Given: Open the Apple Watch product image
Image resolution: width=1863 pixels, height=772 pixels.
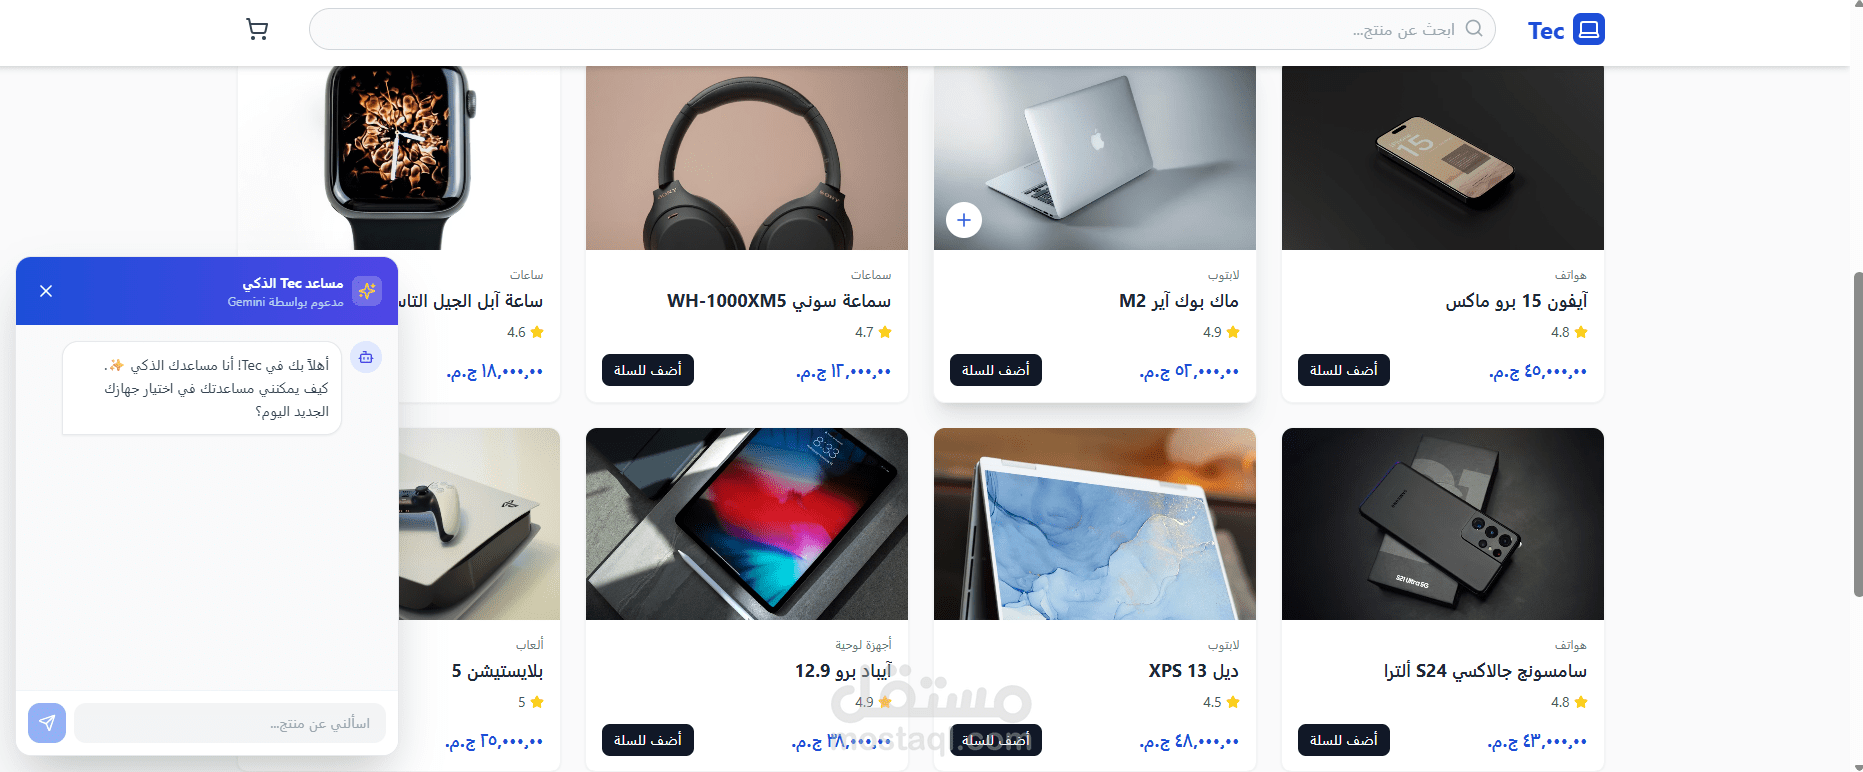Looking at the screenshot, I should tap(398, 158).
